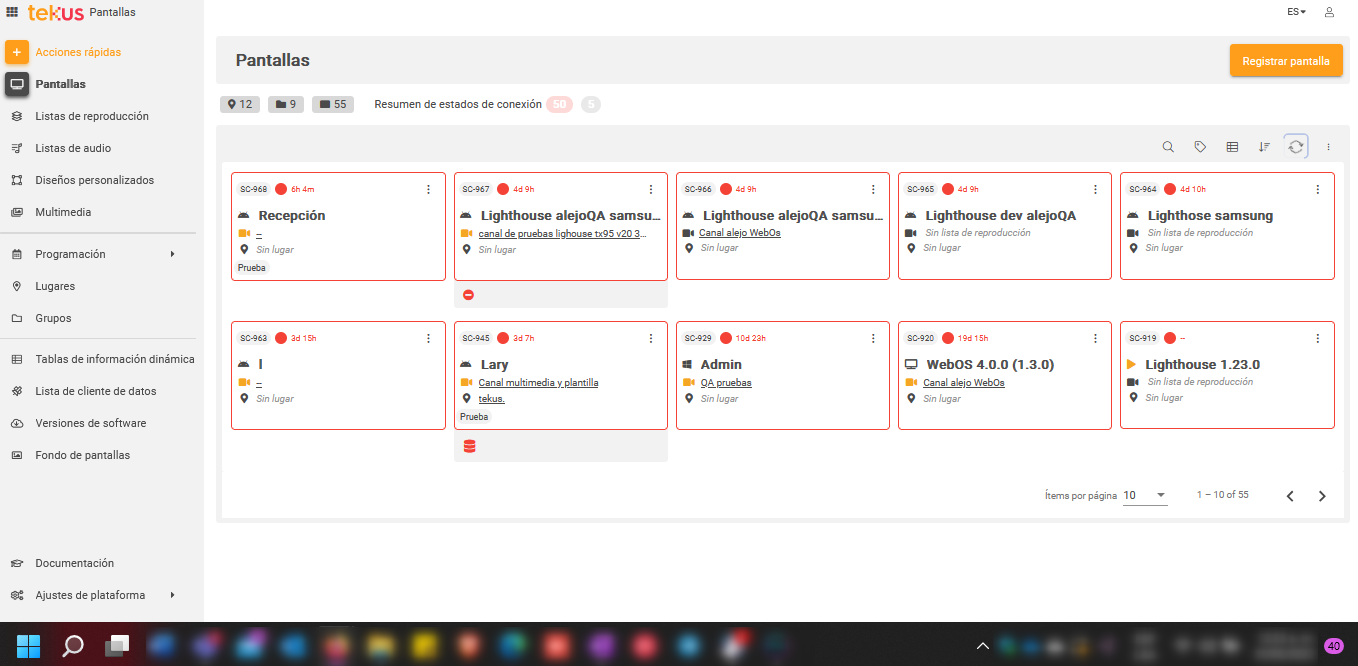1358x666 pixels.
Task: Click the refresh screens icon
Action: (1296, 147)
